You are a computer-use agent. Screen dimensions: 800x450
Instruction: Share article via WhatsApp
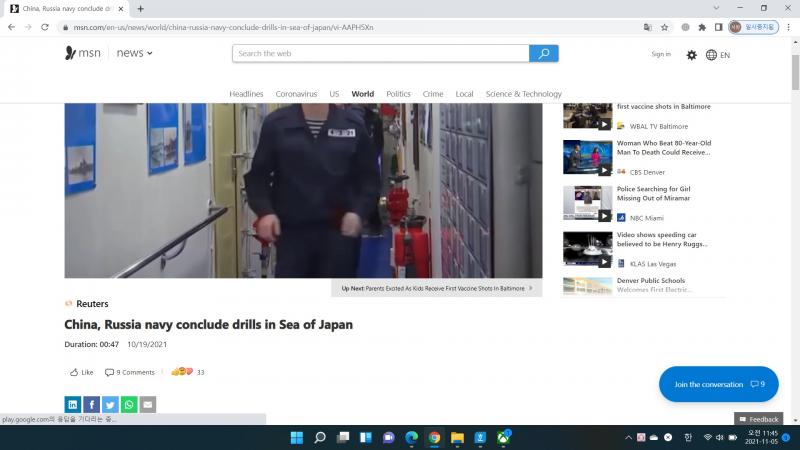(x=129, y=404)
